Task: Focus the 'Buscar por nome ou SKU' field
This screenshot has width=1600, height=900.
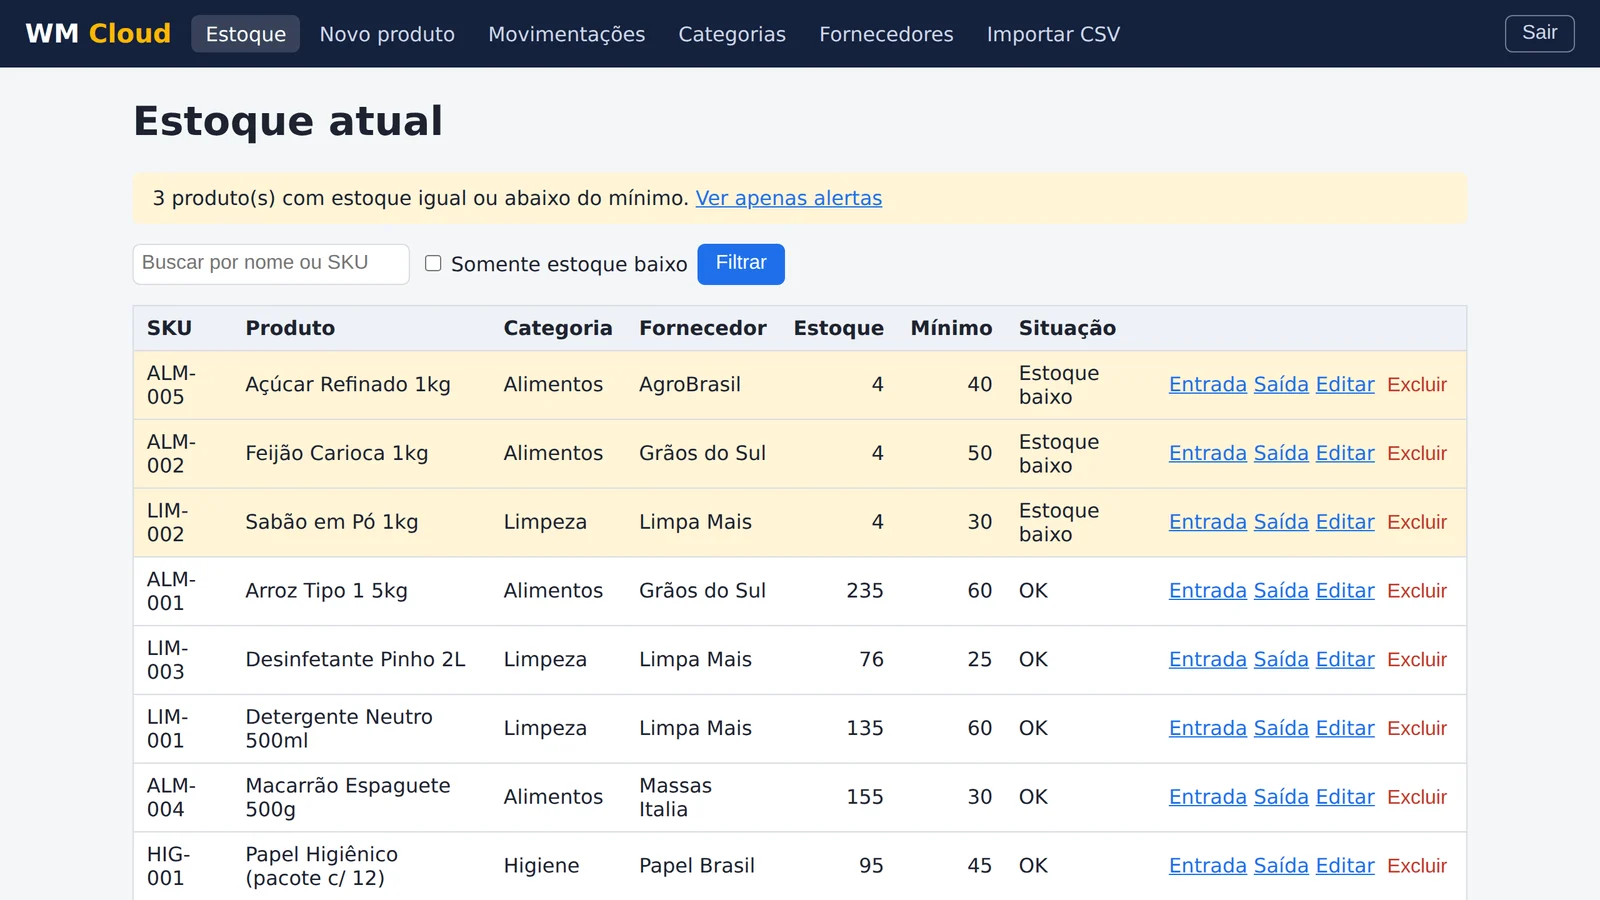Action: coord(271,264)
